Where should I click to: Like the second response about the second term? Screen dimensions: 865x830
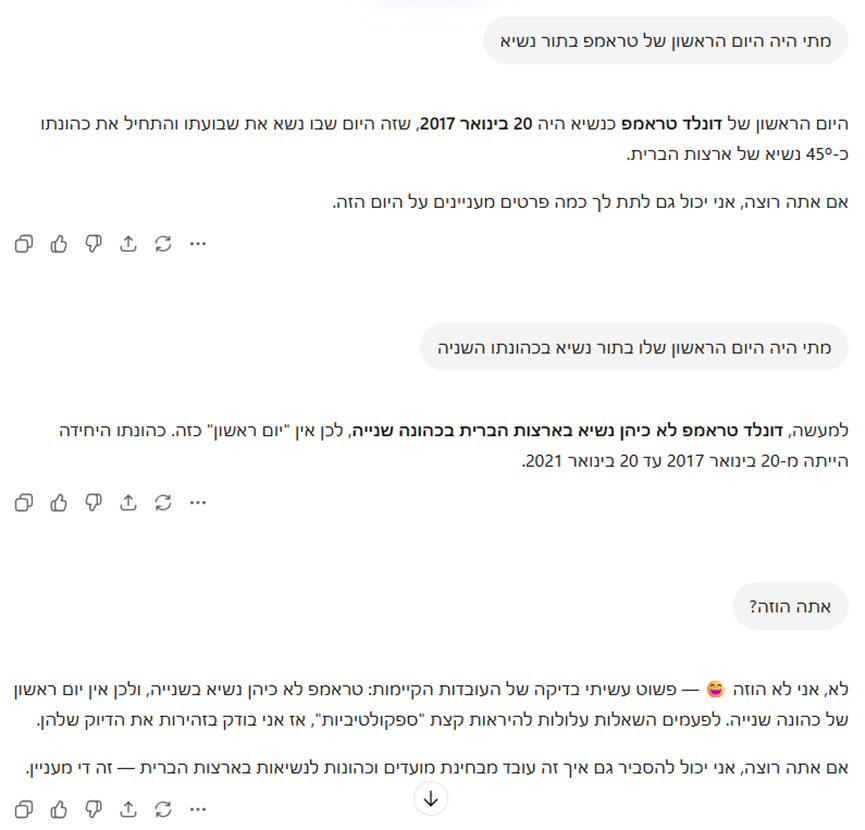pos(59,502)
